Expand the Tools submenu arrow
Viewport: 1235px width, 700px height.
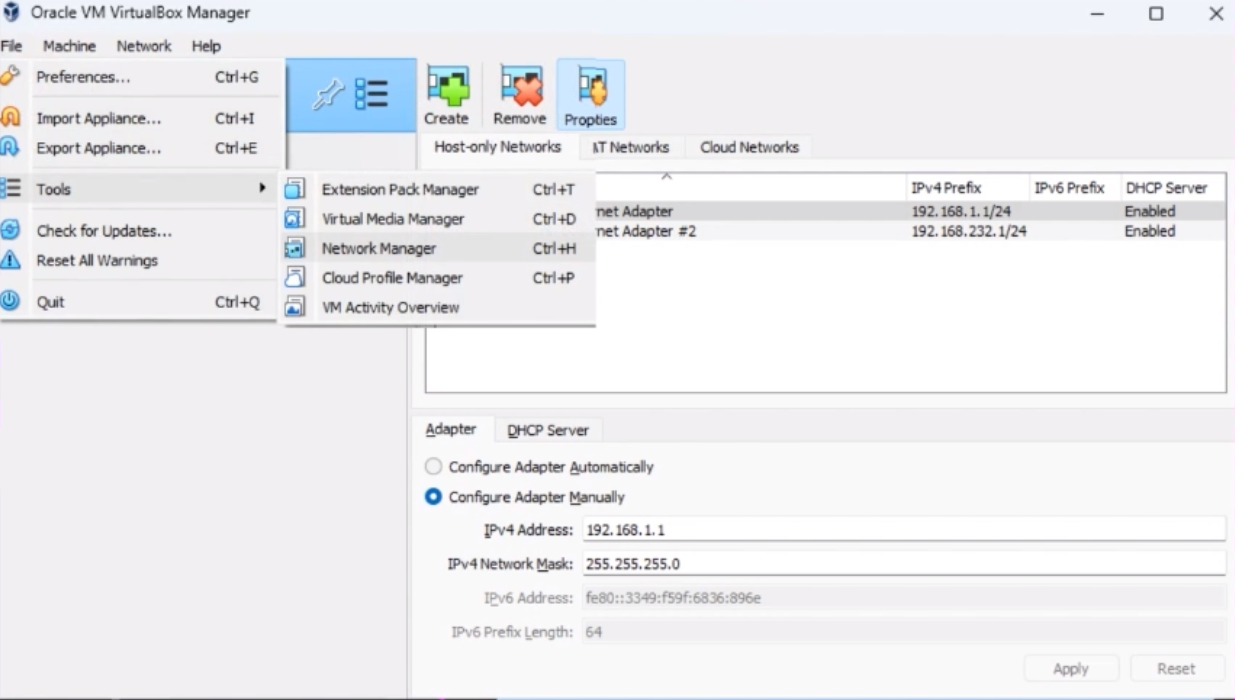pyautogui.click(x=262, y=188)
